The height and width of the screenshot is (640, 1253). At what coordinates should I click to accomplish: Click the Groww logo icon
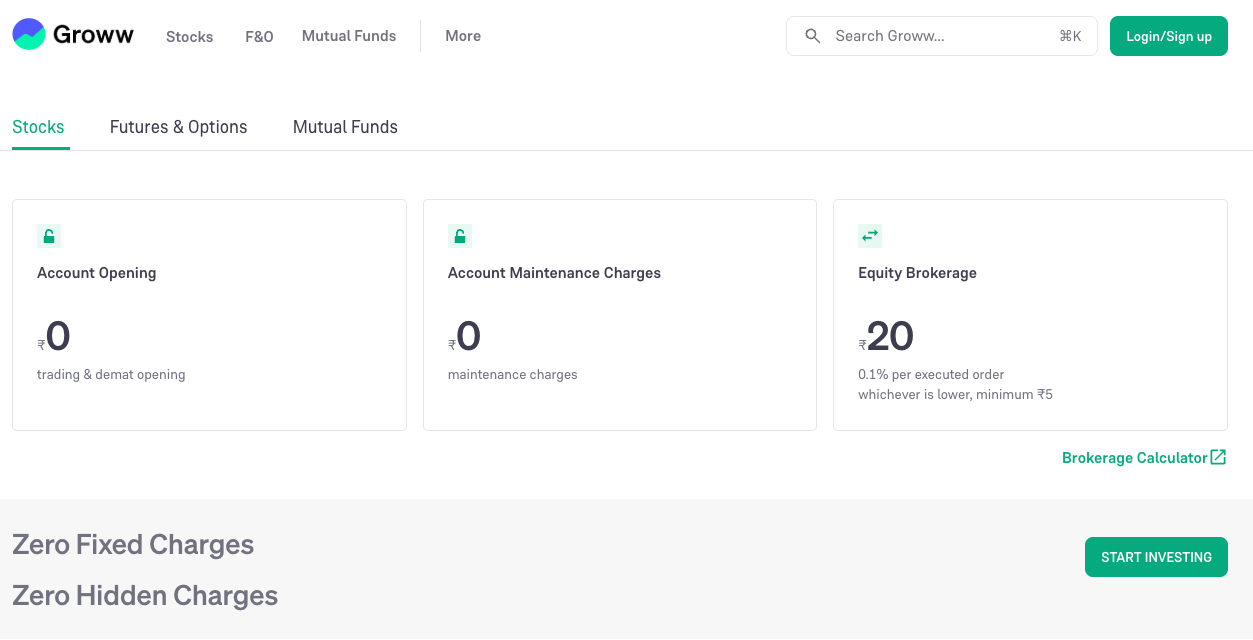pyautogui.click(x=29, y=34)
